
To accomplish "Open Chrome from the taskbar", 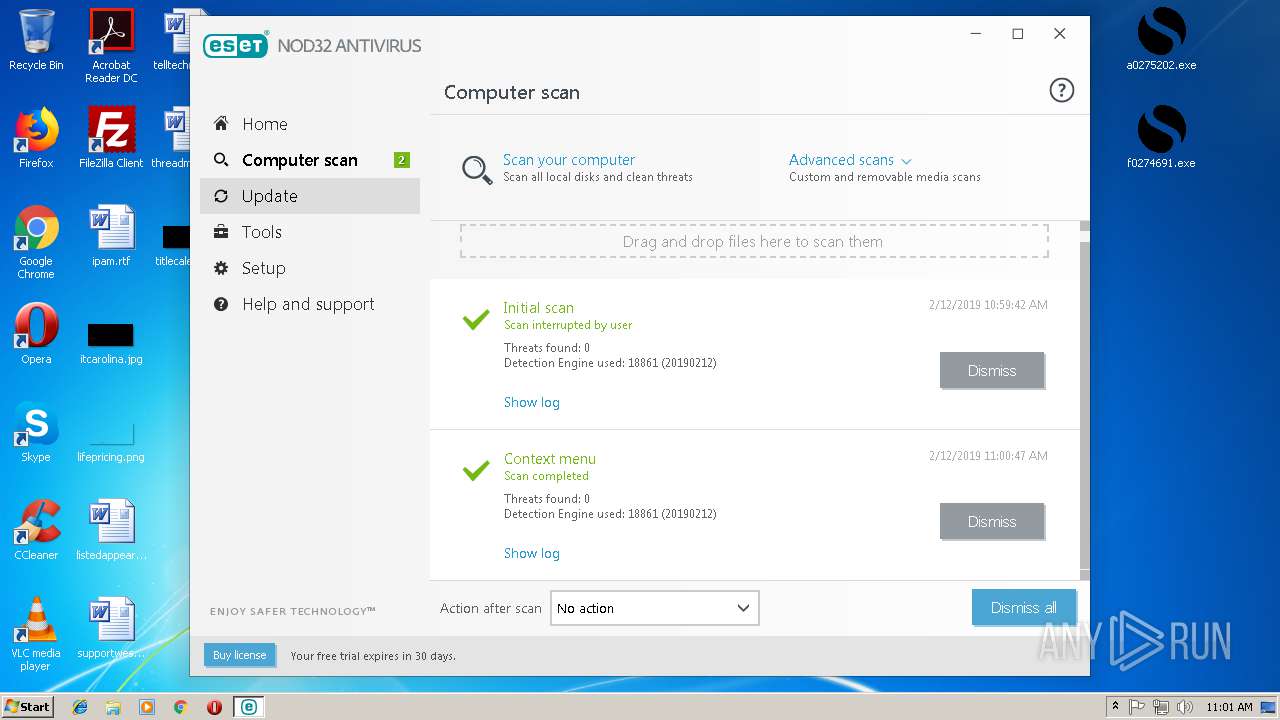I will pyautogui.click(x=180, y=707).
